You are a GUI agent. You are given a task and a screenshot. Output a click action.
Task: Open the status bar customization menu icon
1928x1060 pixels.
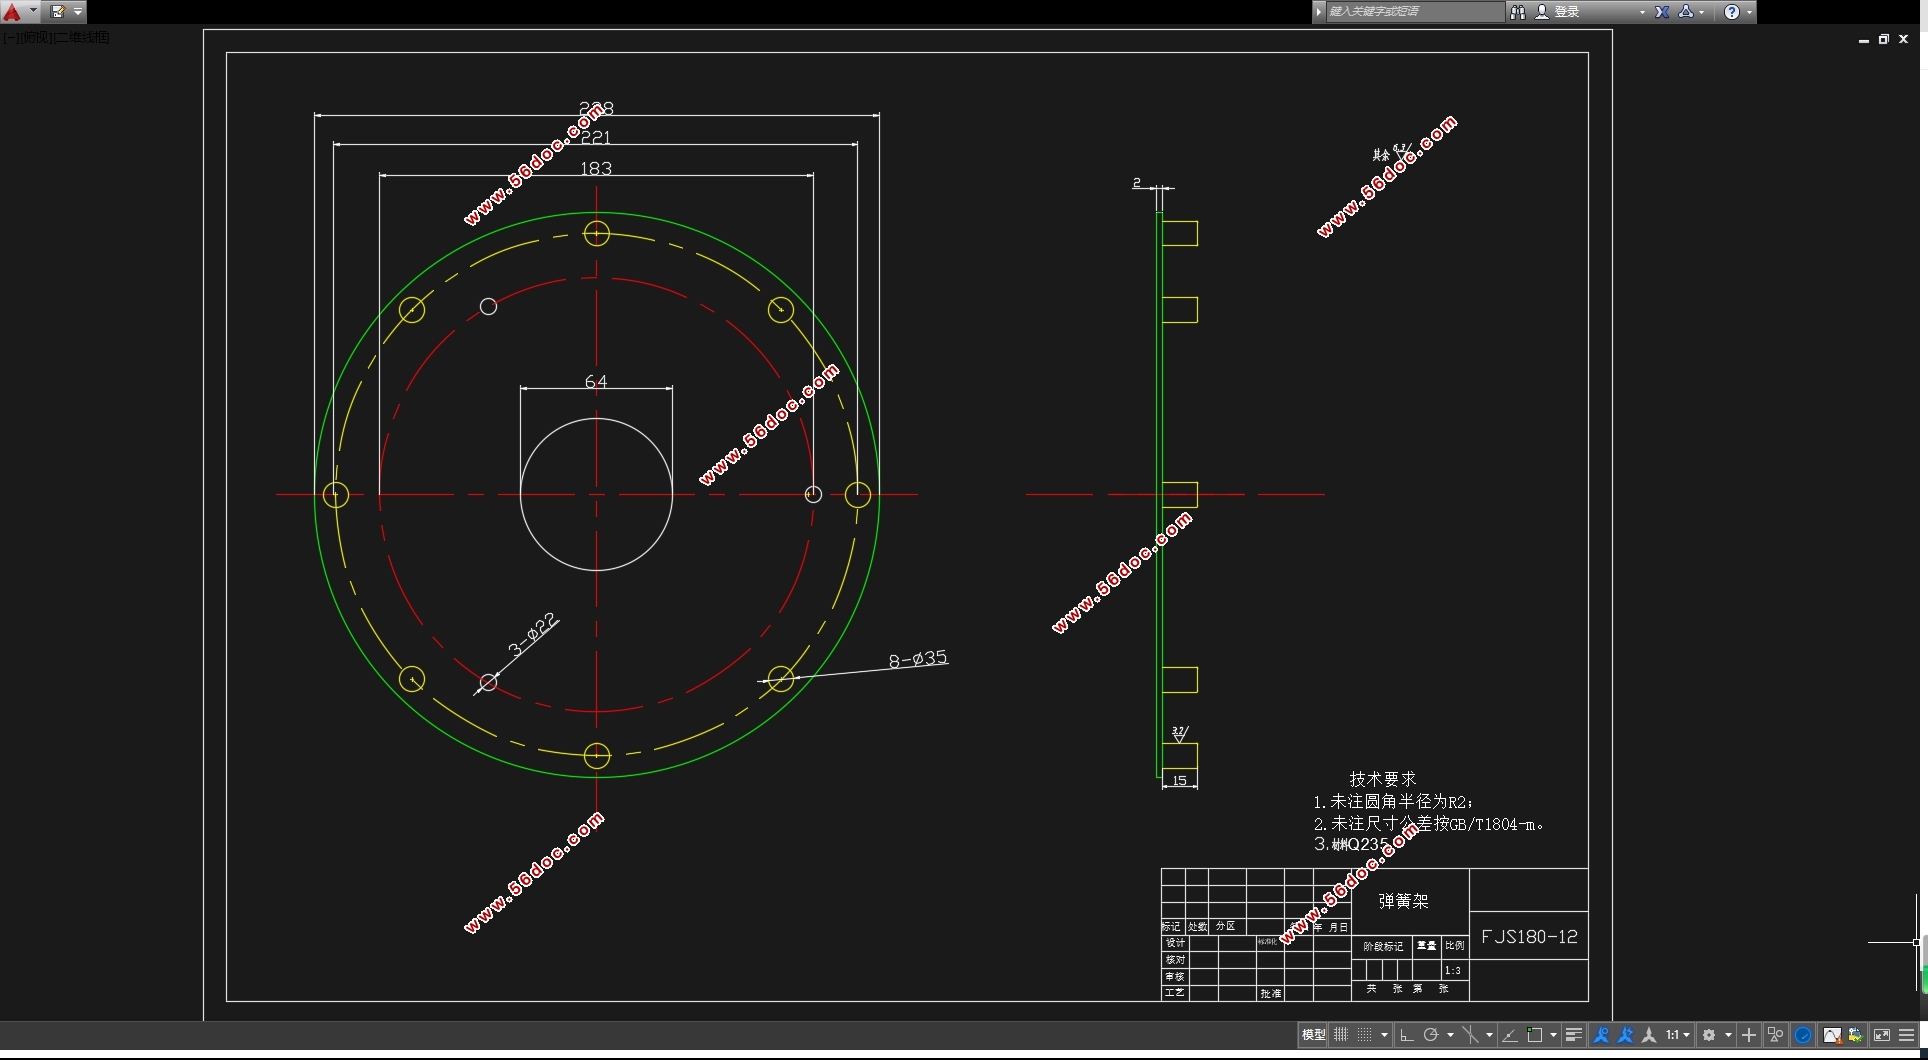pyautogui.click(x=1906, y=1035)
